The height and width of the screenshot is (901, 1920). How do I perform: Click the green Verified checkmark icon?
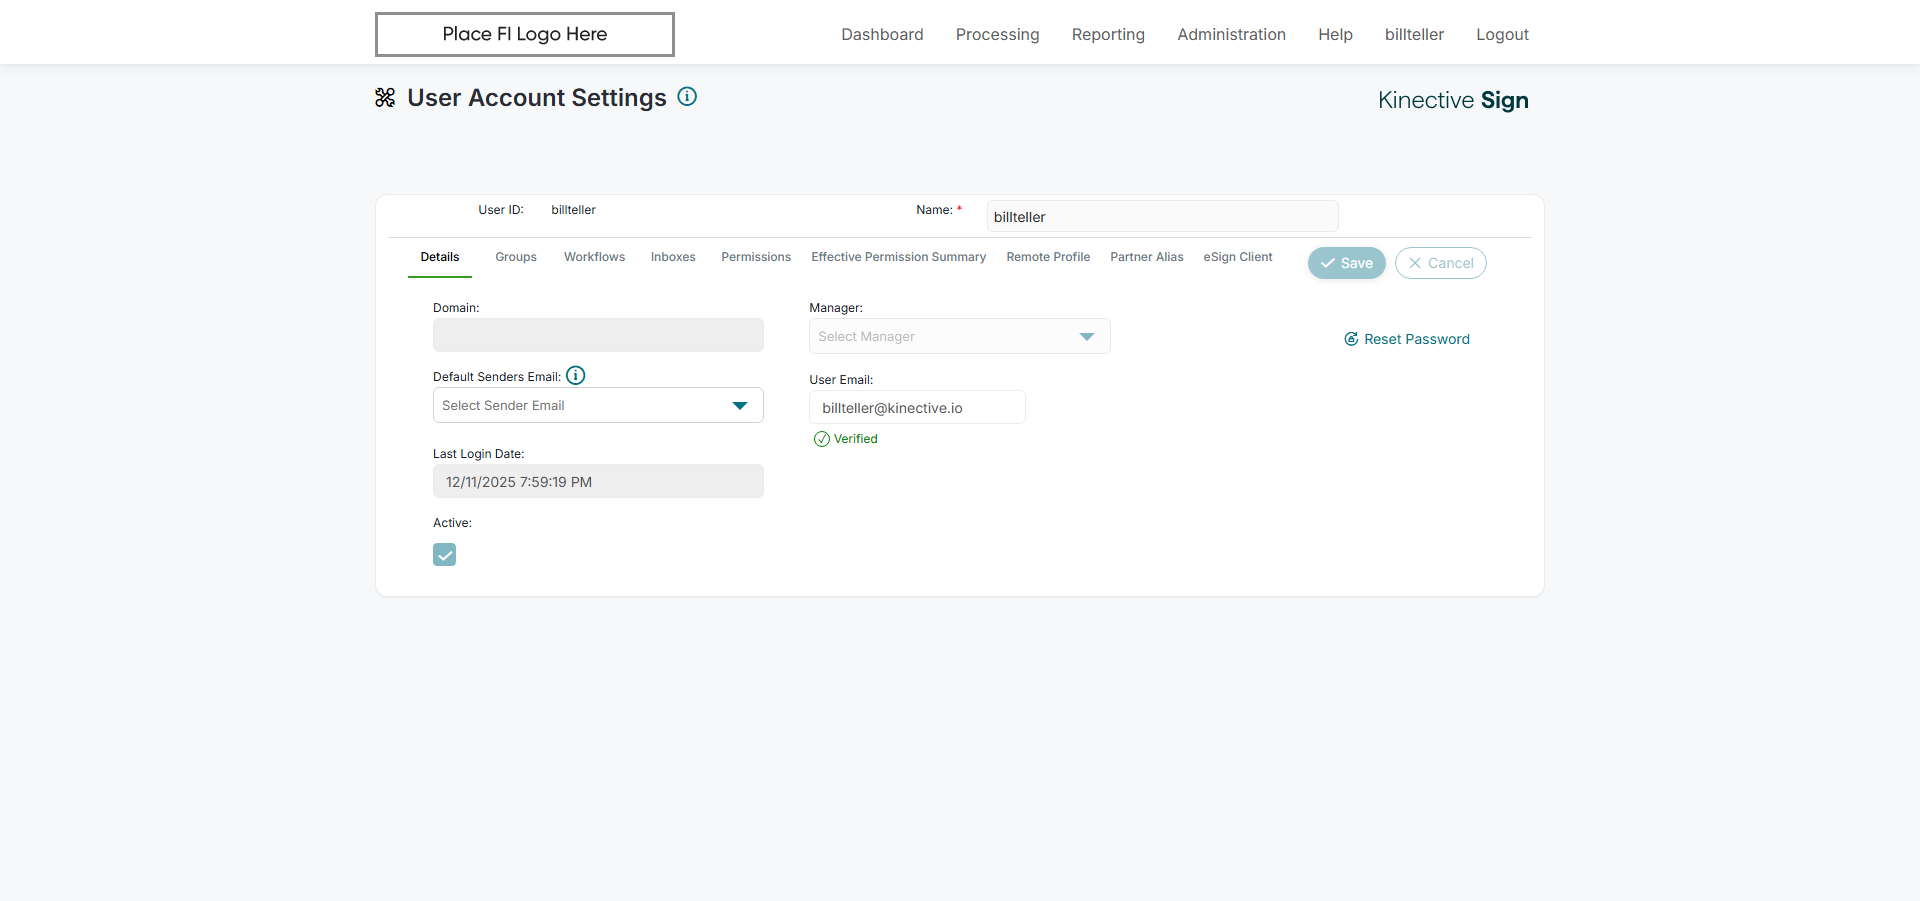[822, 439]
